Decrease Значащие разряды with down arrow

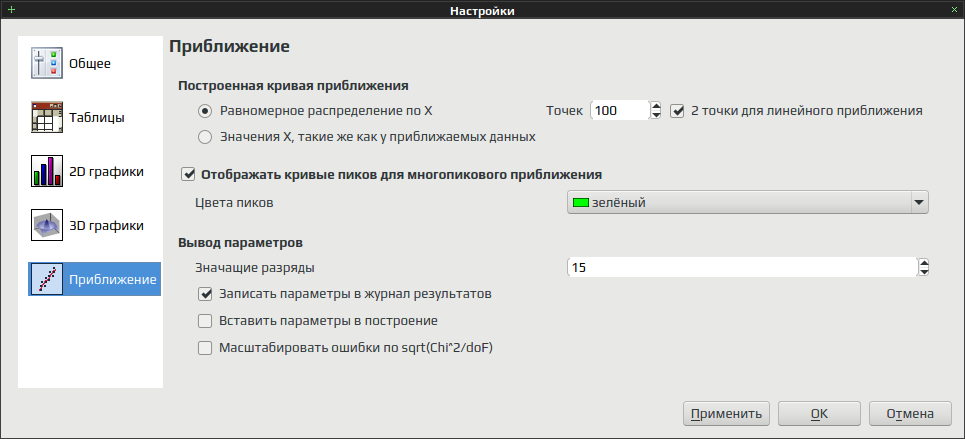pyautogui.click(x=923, y=272)
